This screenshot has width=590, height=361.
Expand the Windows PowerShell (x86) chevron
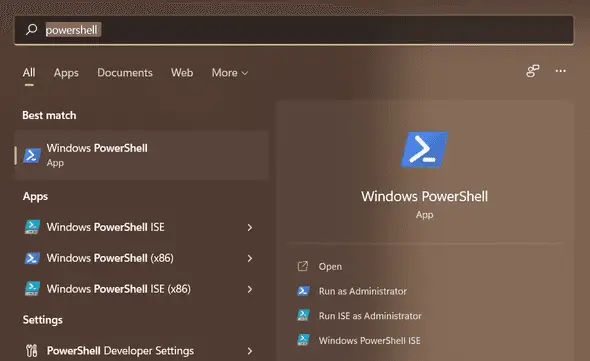coord(250,258)
